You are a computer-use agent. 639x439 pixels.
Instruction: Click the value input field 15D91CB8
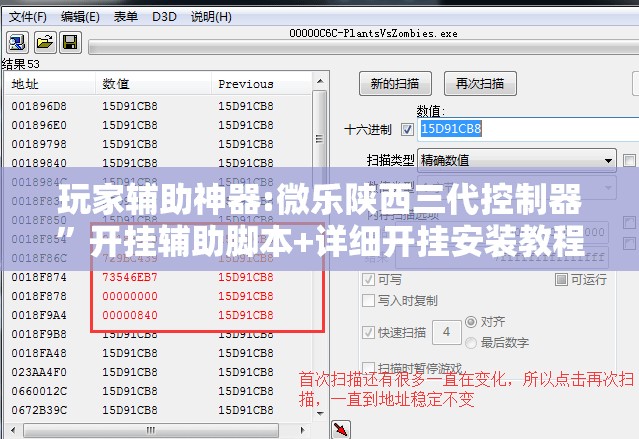[x=528, y=129]
